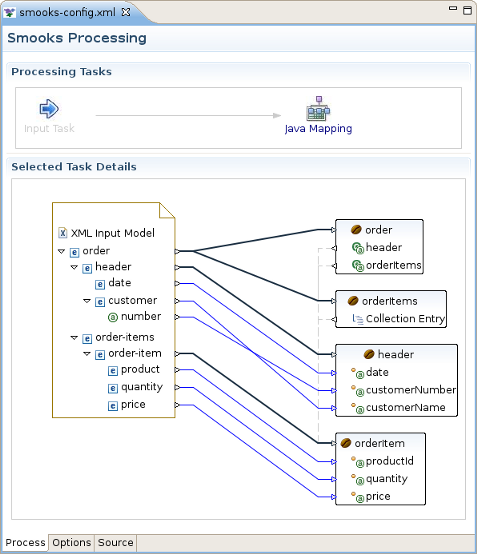
Task: Click the date property icon in header bean
Action: (358, 373)
